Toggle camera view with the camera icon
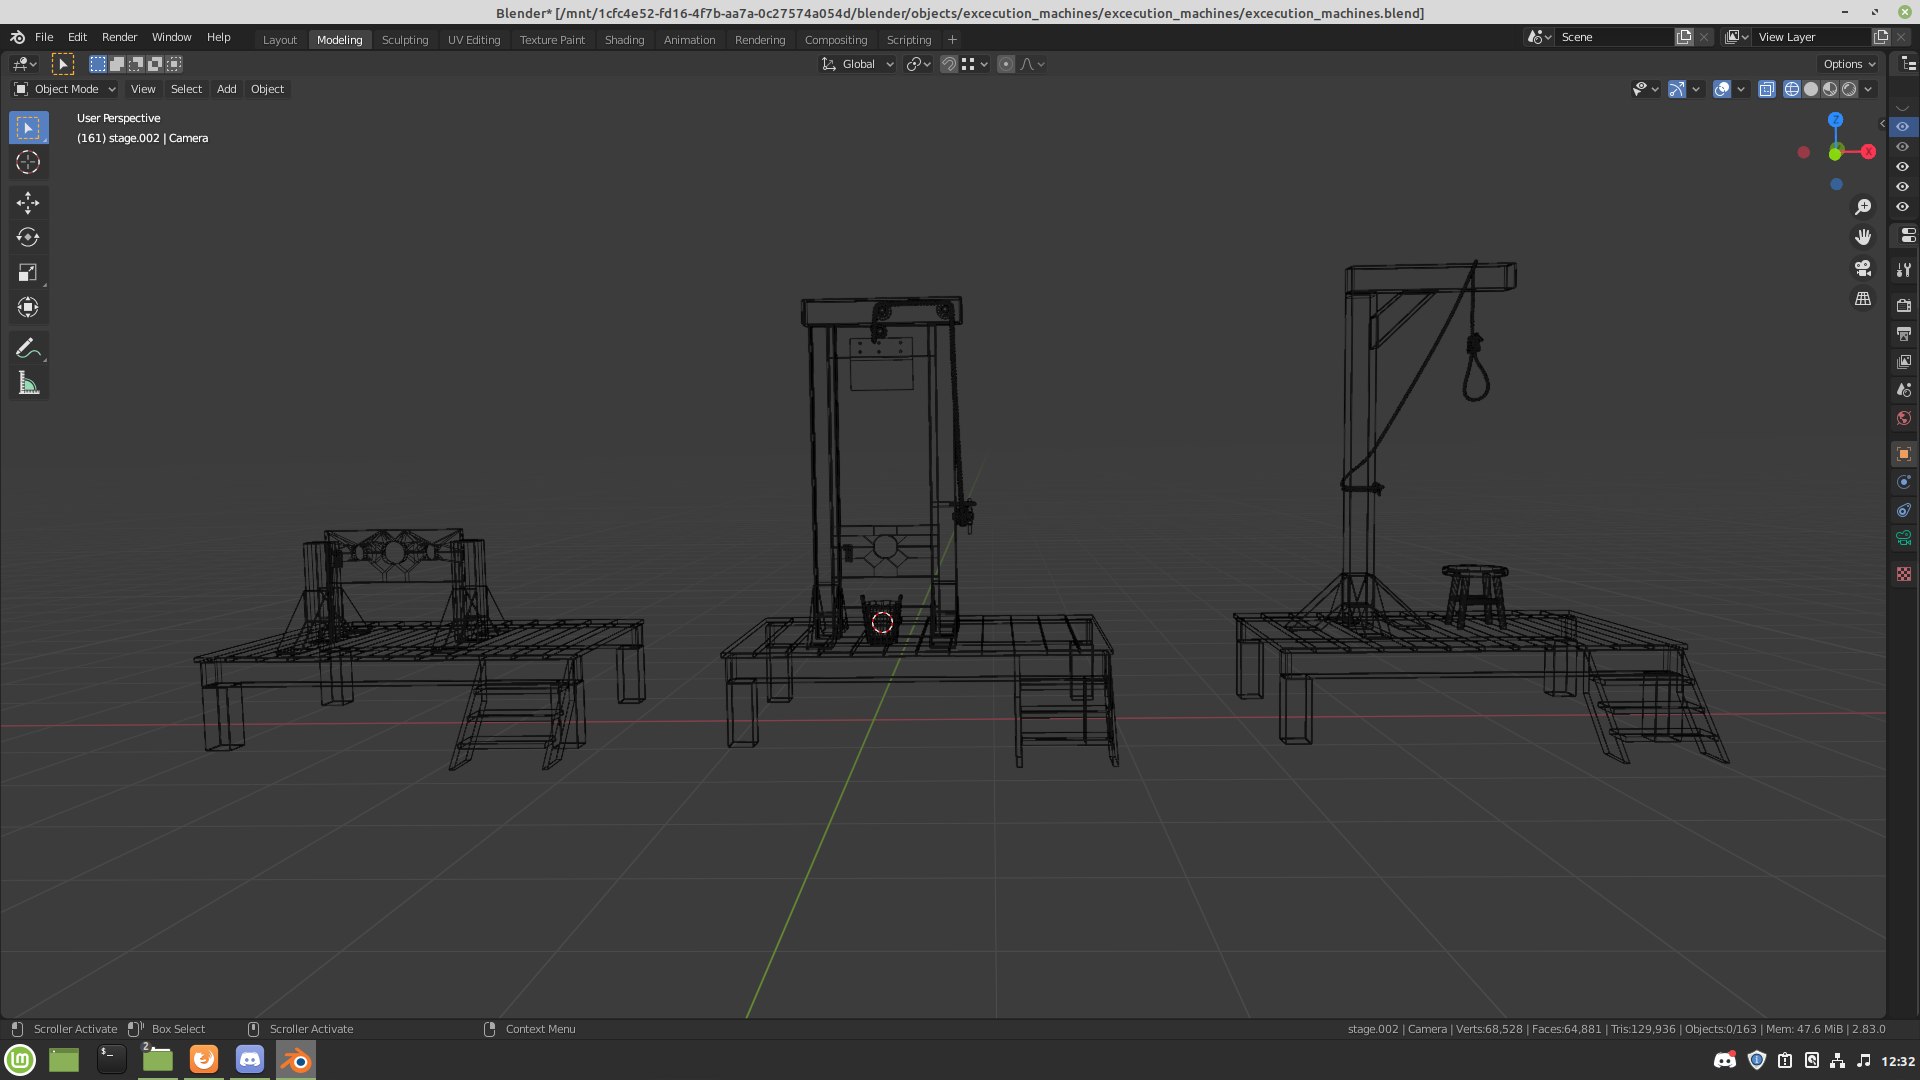 tap(1863, 268)
